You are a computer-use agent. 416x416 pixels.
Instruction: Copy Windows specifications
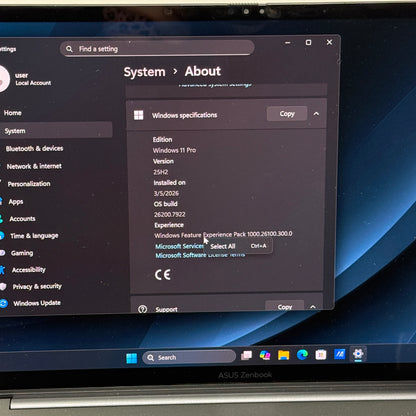pos(287,114)
